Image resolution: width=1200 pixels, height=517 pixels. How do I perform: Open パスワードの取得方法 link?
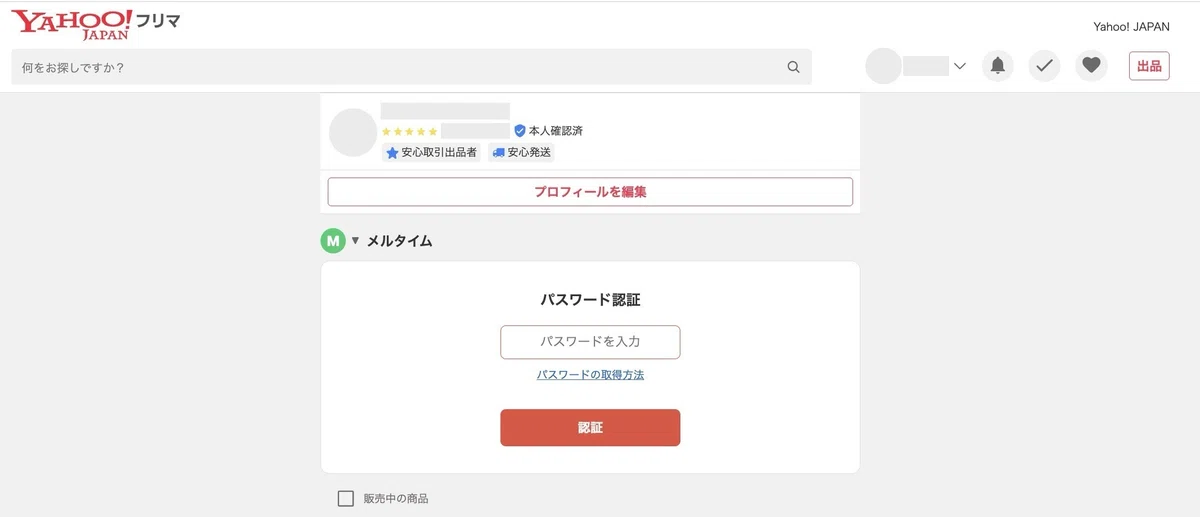590,375
